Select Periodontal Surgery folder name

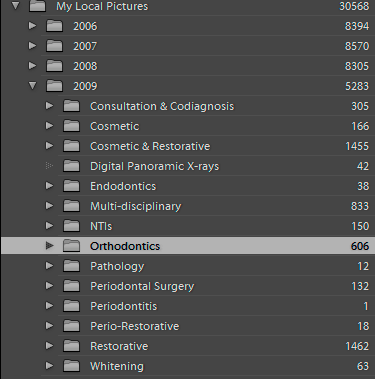(x=142, y=286)
